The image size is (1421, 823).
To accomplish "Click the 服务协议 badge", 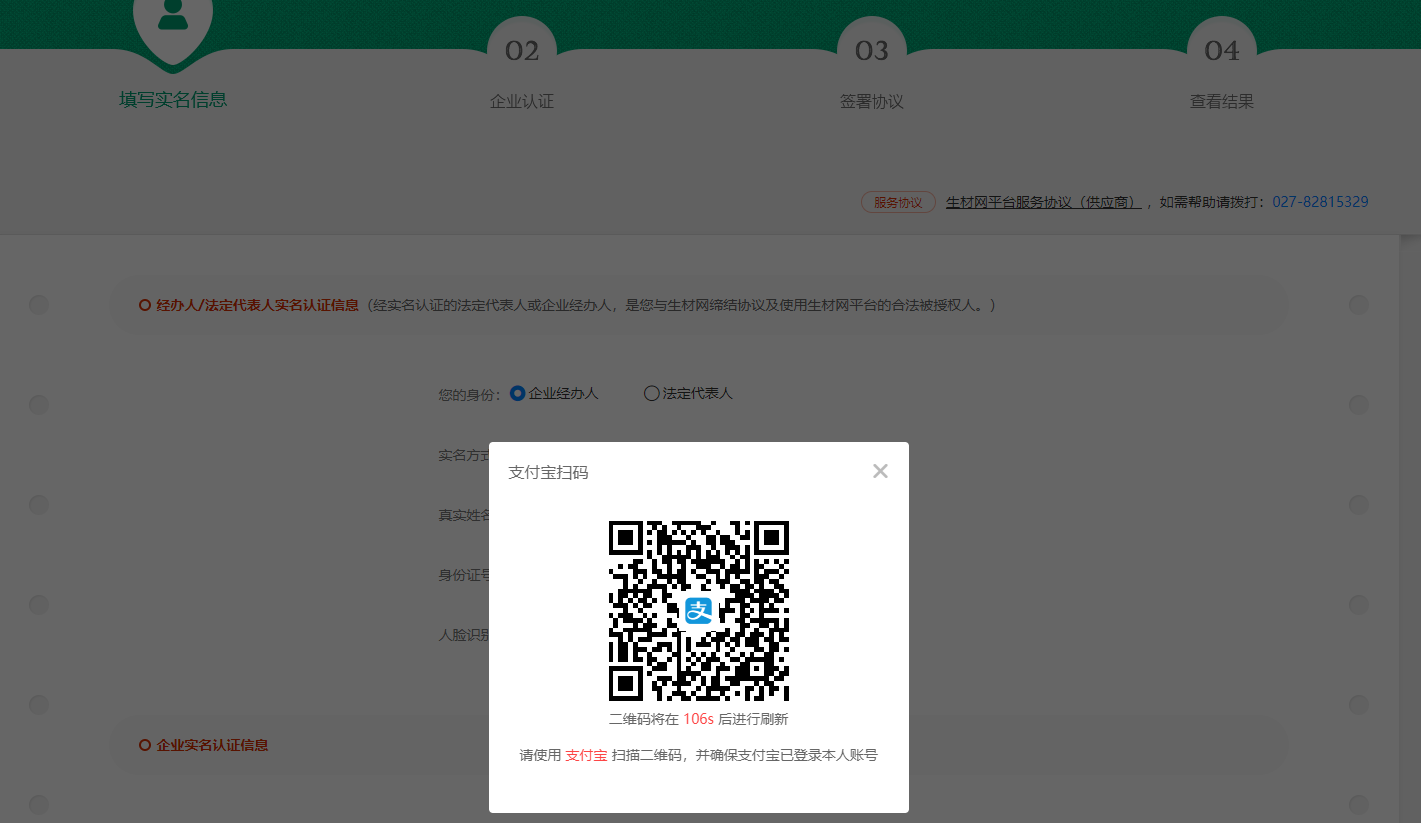I will click(x=898, y=202).
